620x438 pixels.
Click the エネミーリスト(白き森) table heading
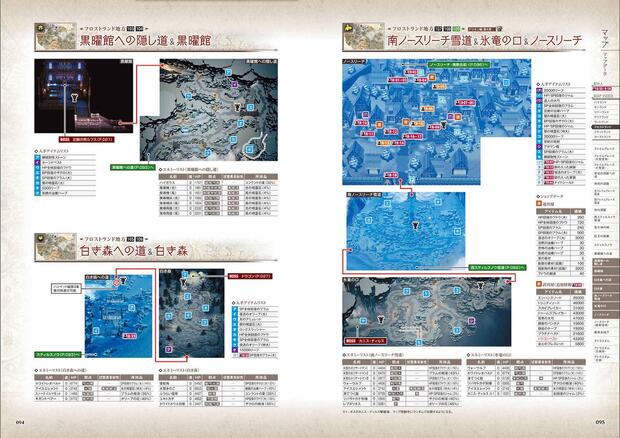tap(179, 370)
